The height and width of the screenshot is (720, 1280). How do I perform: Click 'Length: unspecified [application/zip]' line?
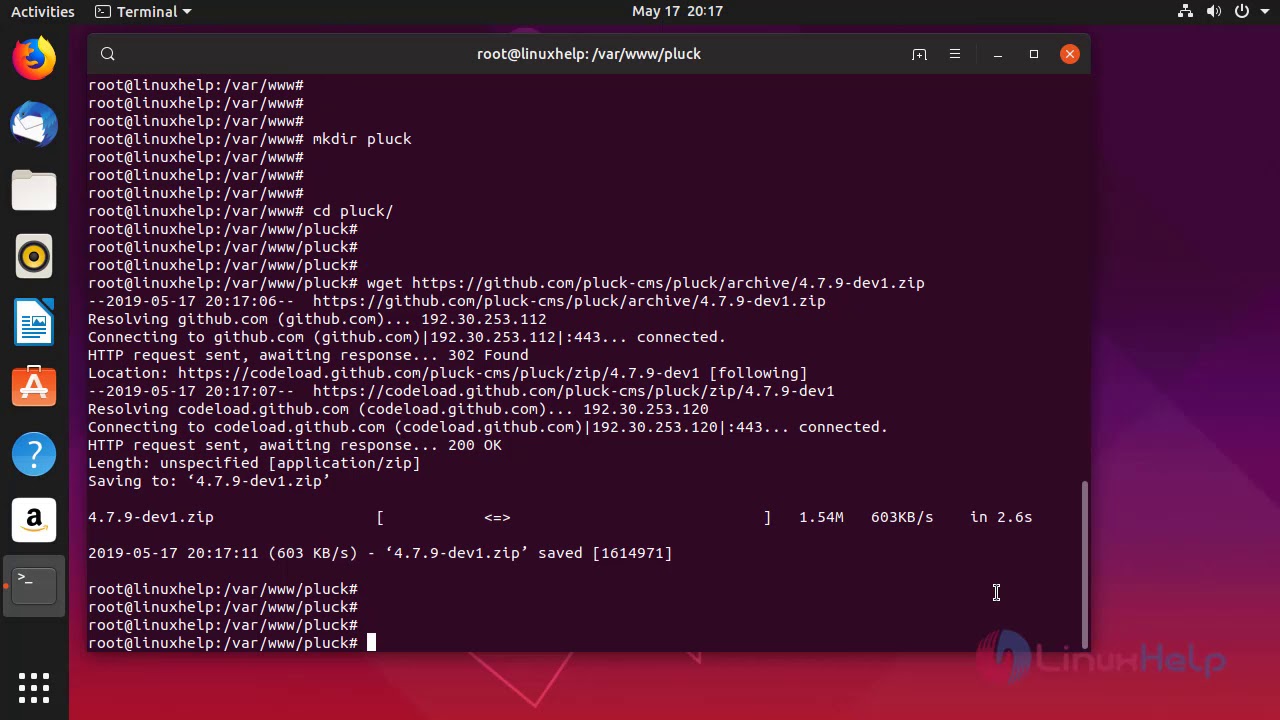254,463
